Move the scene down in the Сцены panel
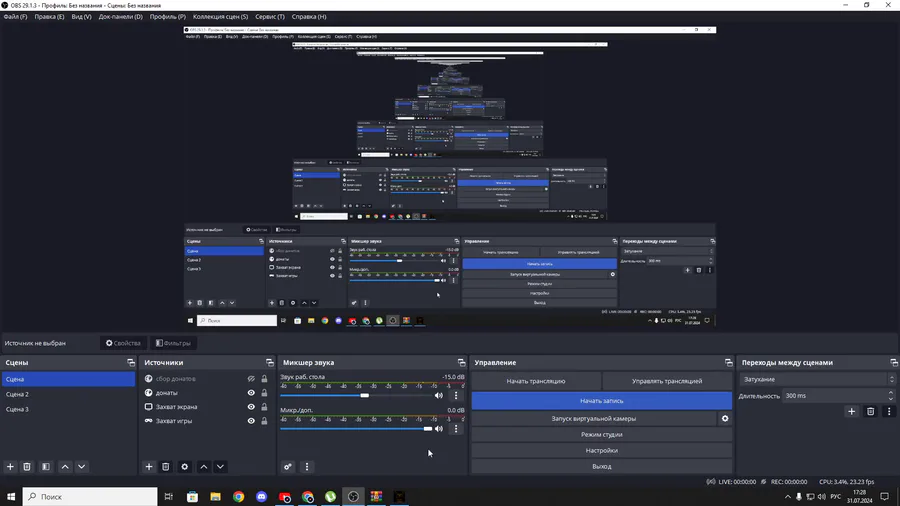 (x=82, y=467)
